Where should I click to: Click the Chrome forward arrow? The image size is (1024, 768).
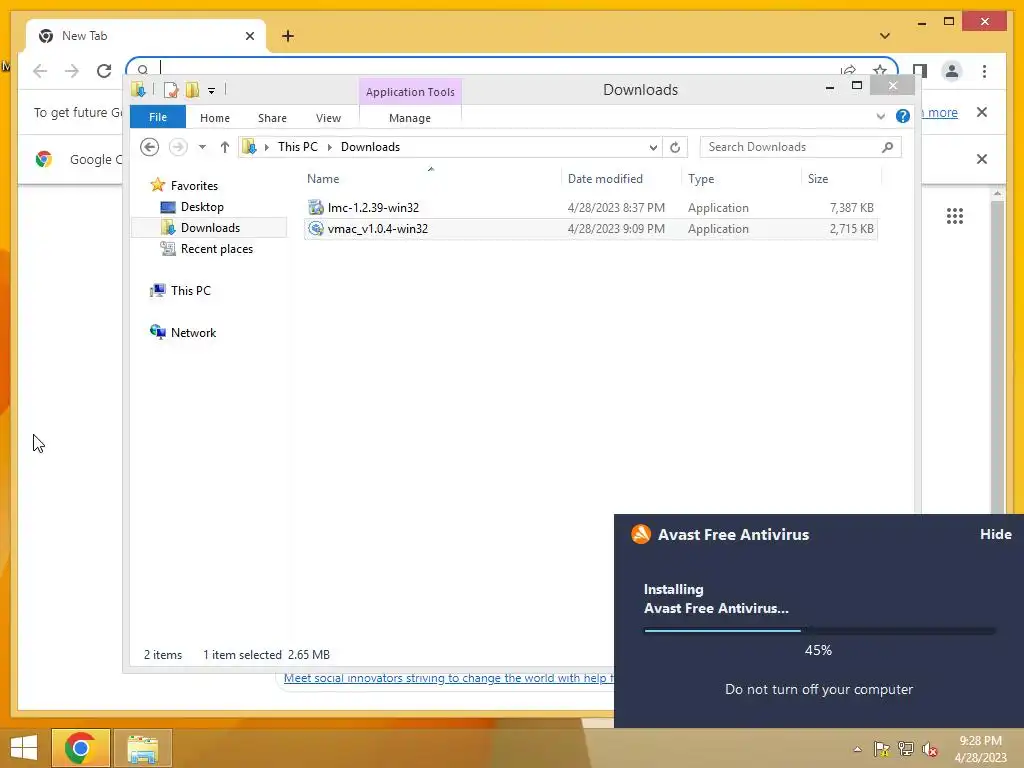click(72, 71)
